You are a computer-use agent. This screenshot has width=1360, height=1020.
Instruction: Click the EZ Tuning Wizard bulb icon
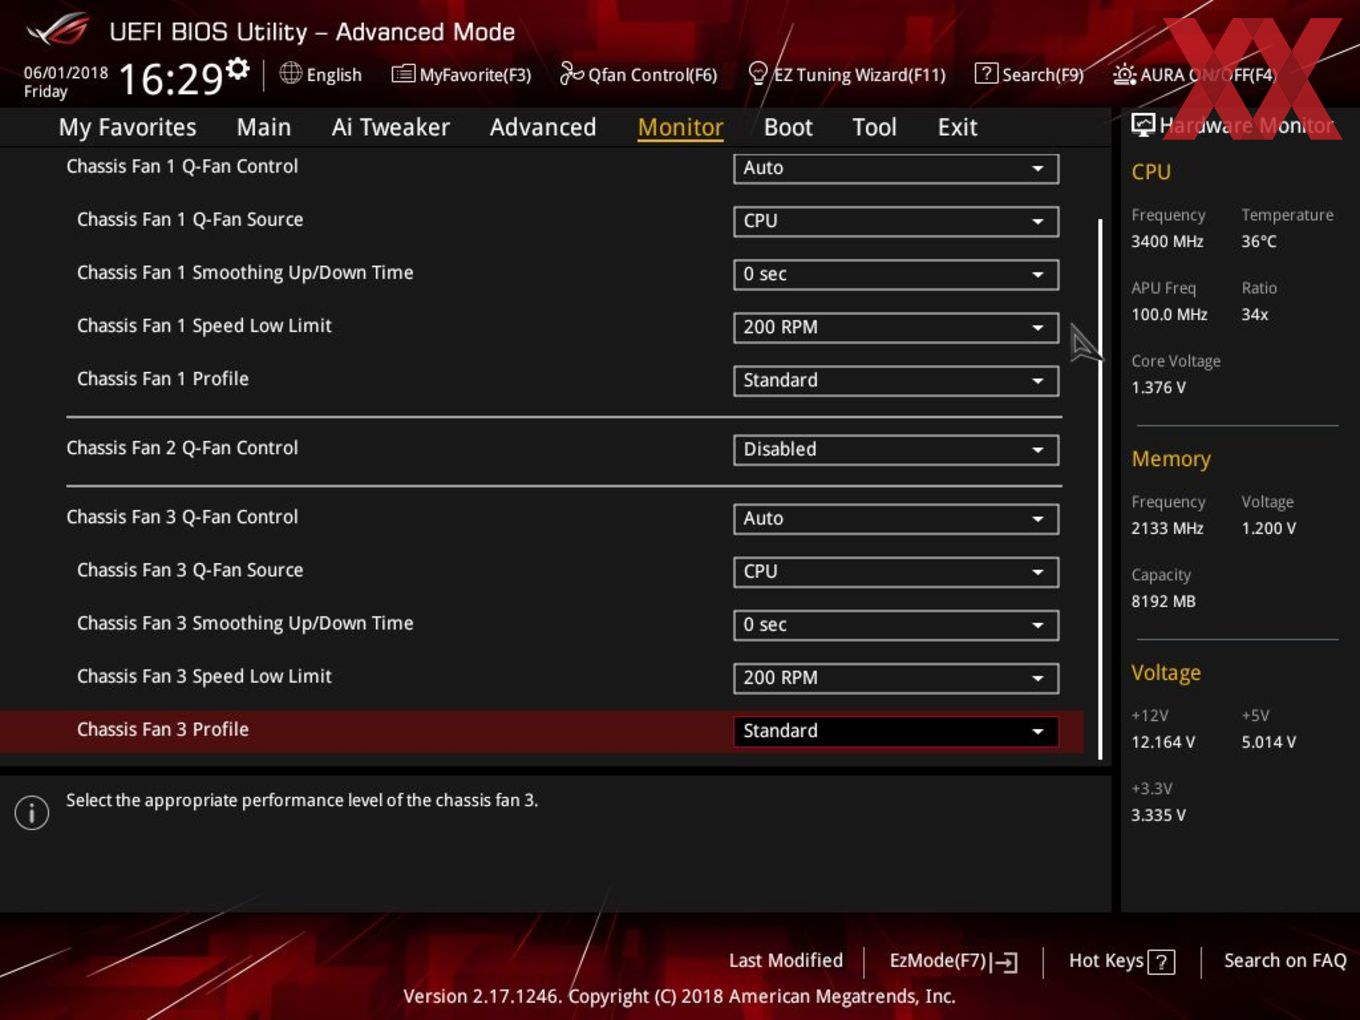coord(758,73)
